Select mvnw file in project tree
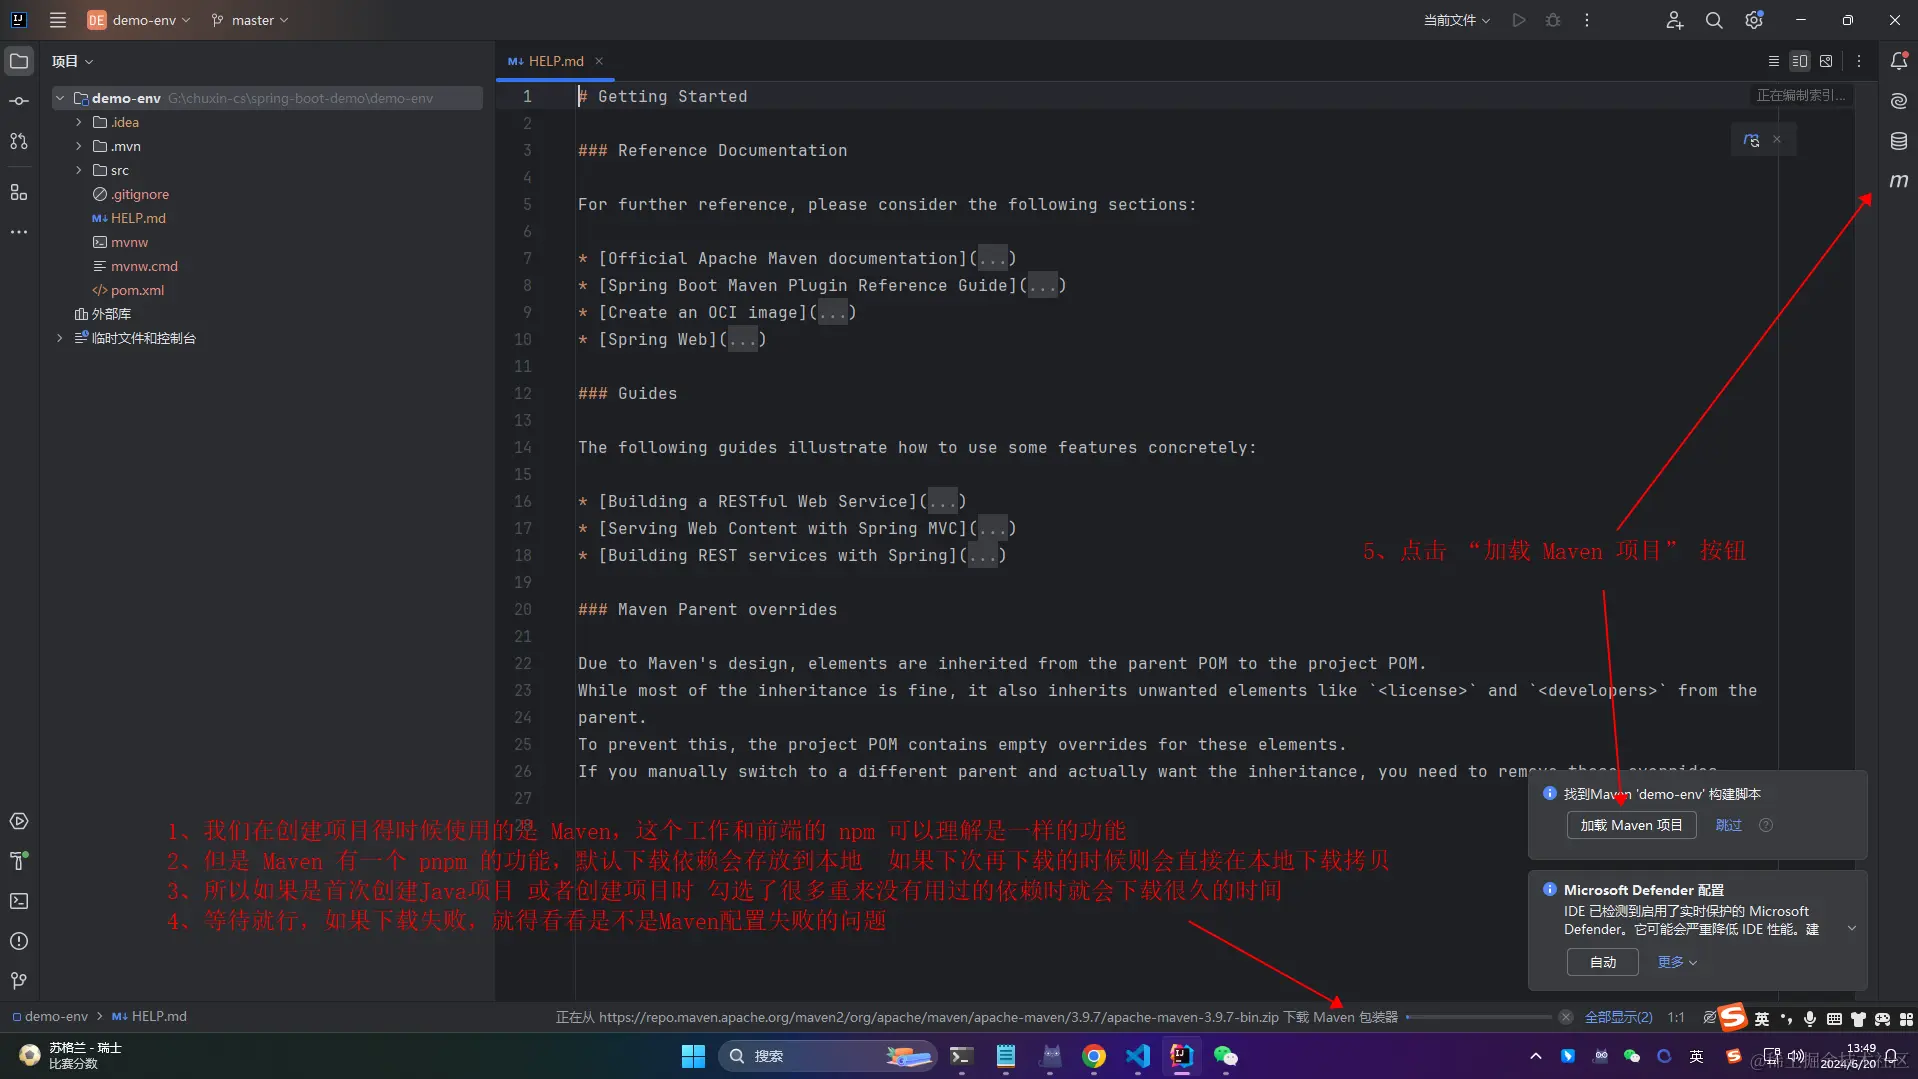 point(120,242)
